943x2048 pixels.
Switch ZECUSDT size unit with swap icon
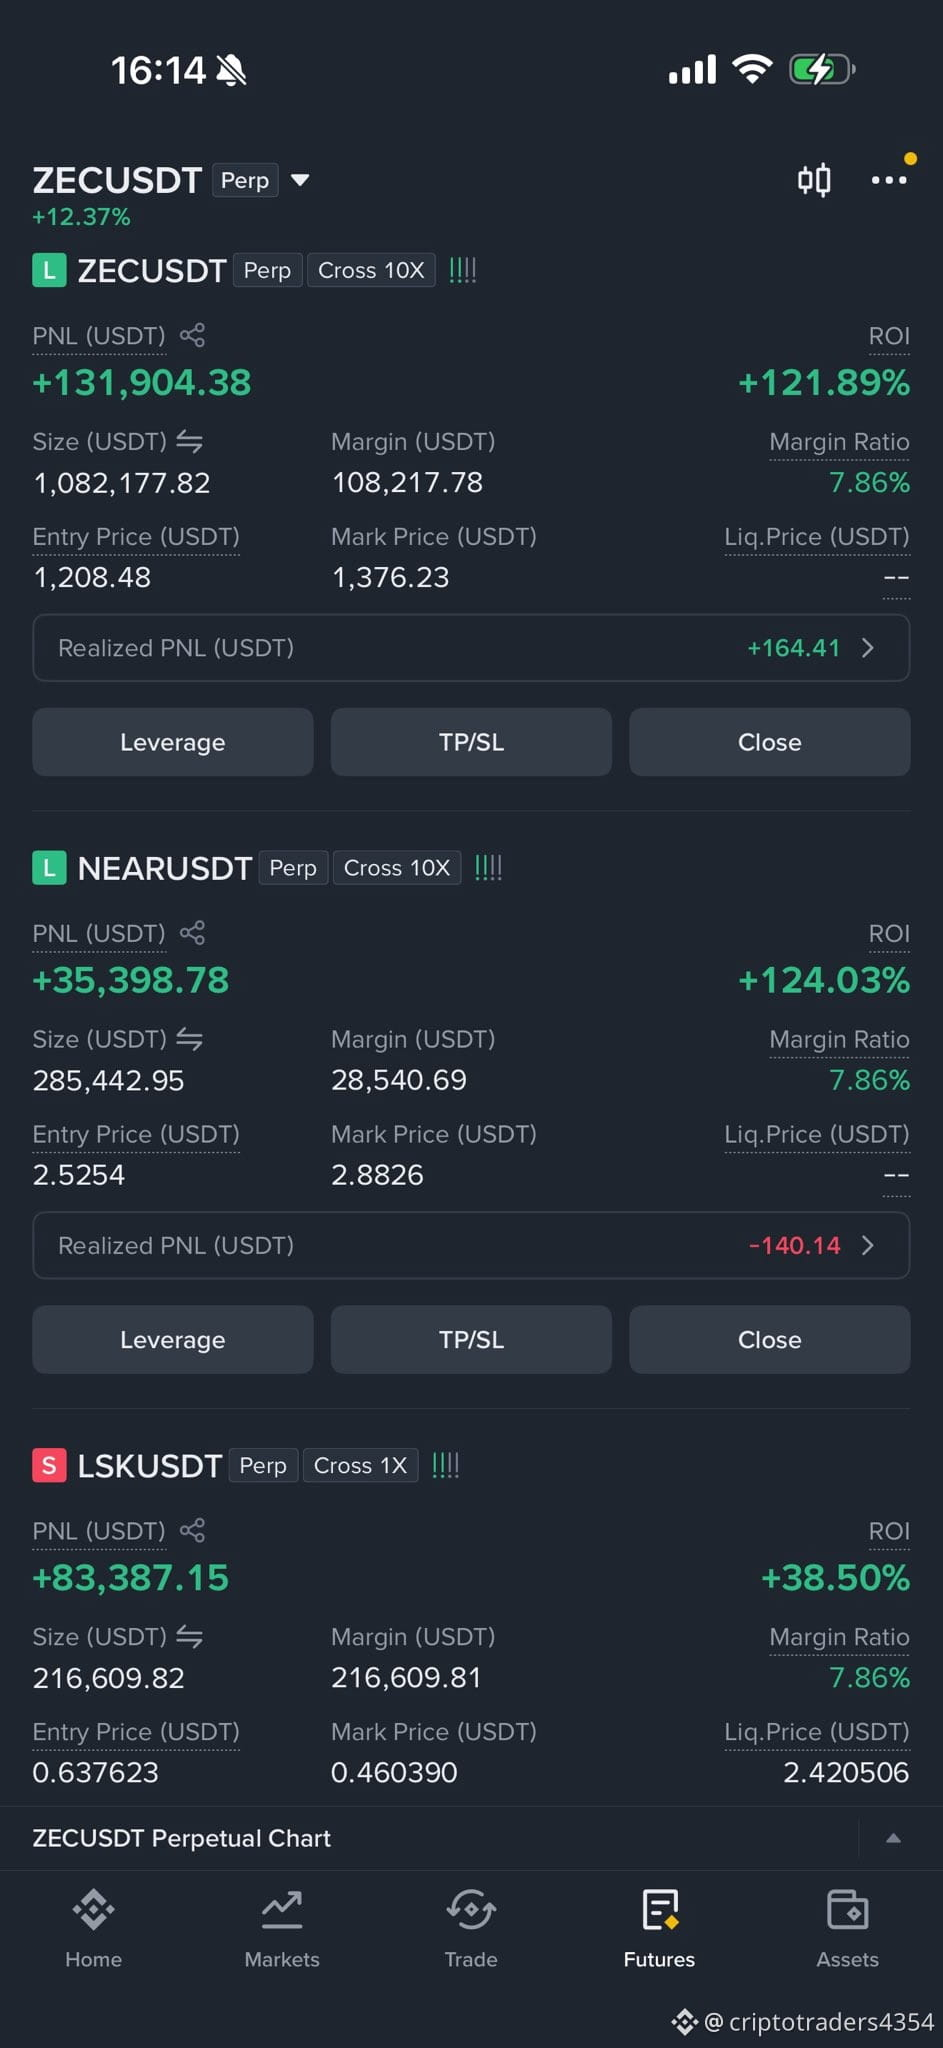(189, 441)
